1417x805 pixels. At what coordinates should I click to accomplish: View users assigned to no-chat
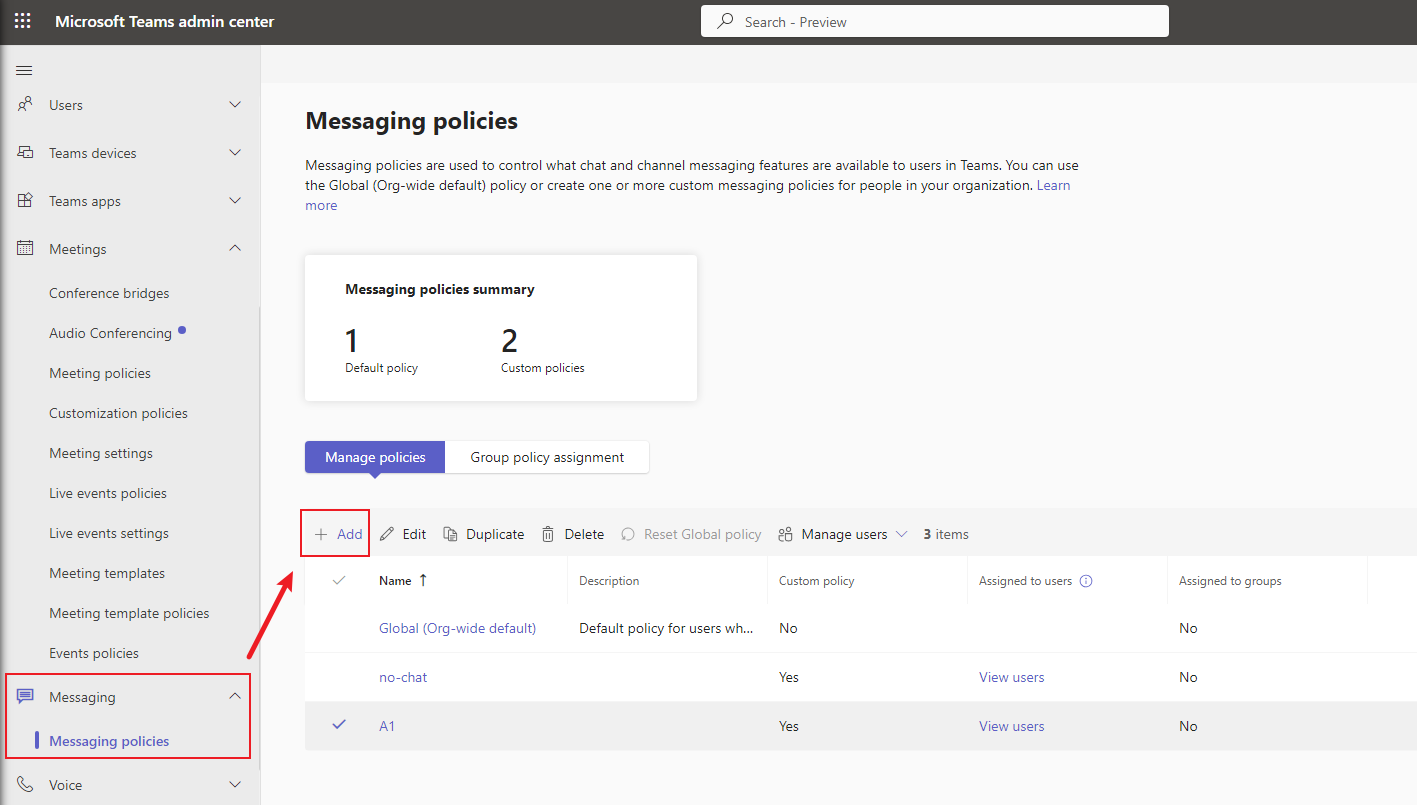(1011, 677)
